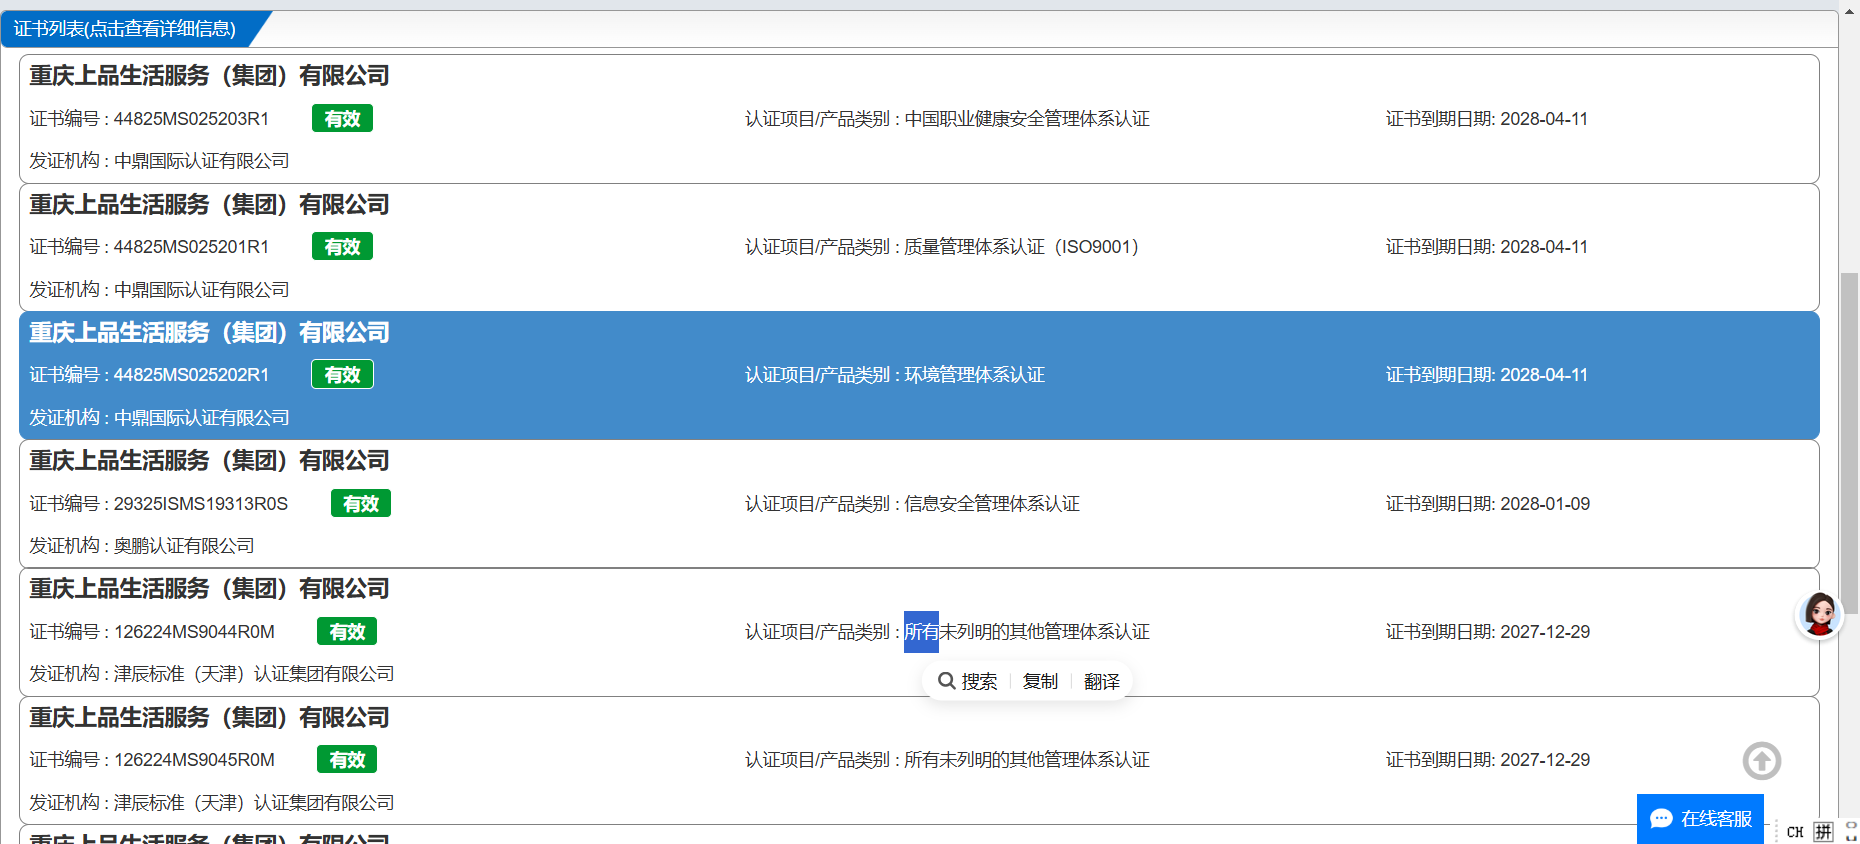This screenshot has width=1860, height=844.
Task: Click the 有效 badge for certificate 126224MS9044R0M
Action: 347,632
